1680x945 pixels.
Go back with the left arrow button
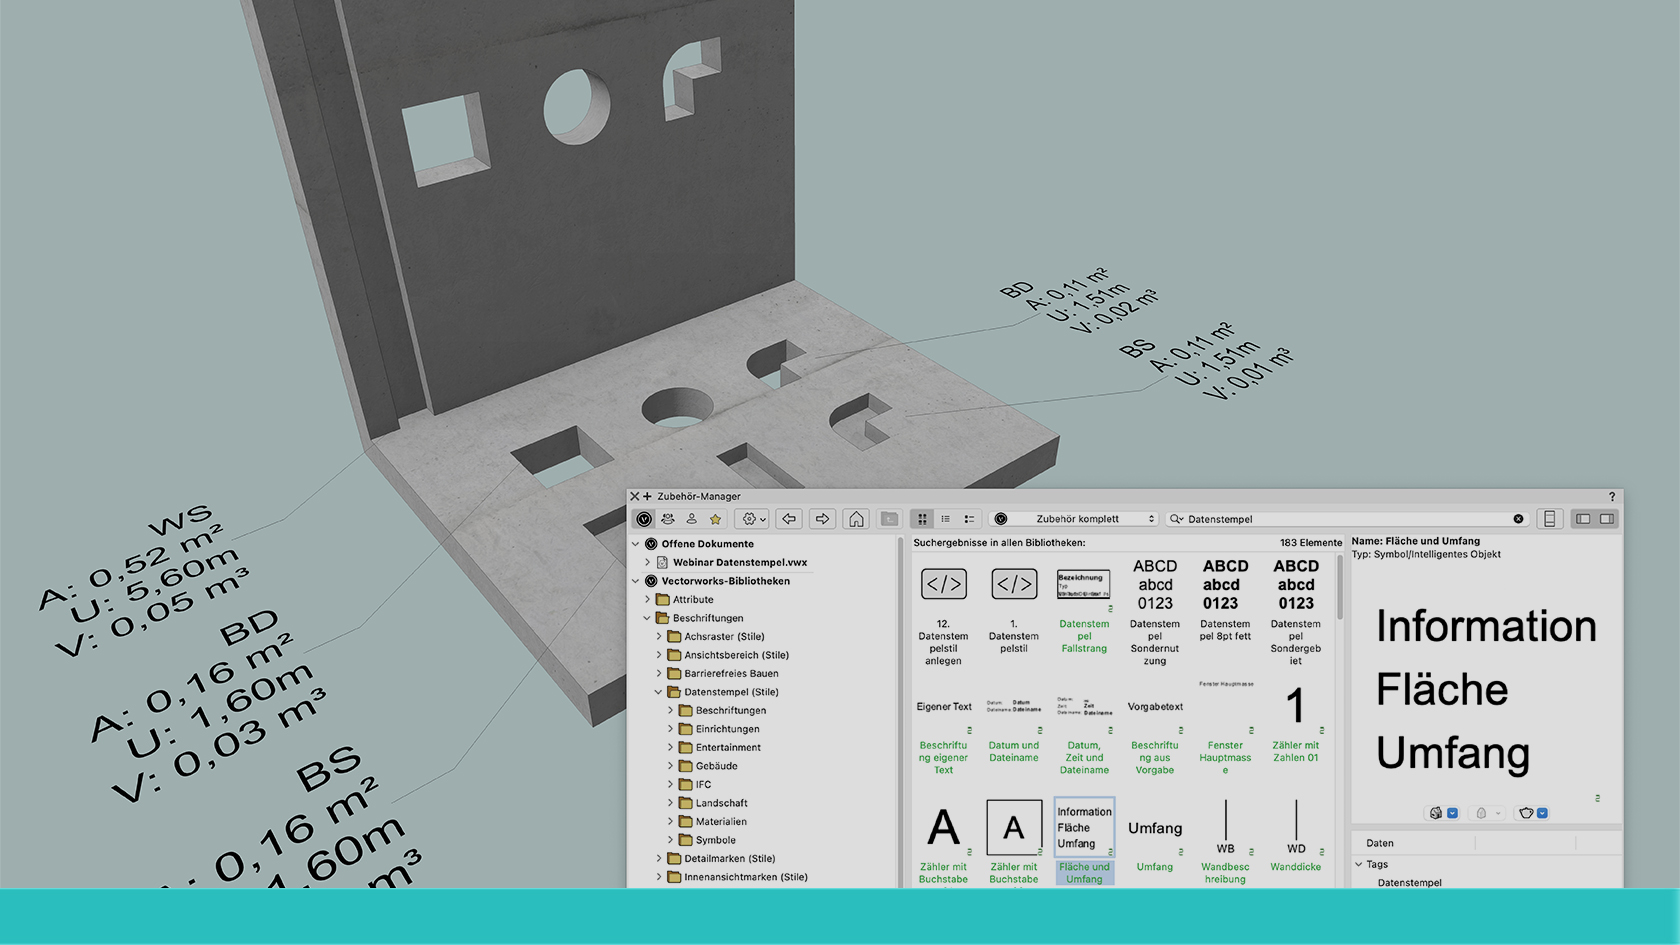point(789,519)
